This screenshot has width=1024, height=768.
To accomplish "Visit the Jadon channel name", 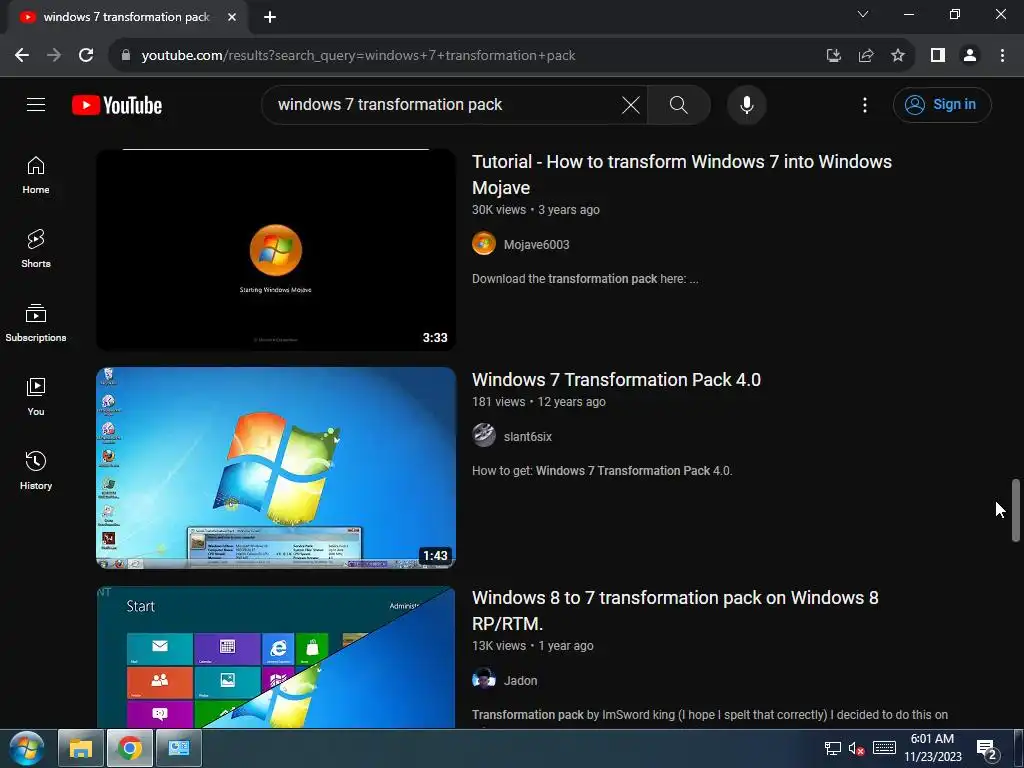I will pos(520,680).
